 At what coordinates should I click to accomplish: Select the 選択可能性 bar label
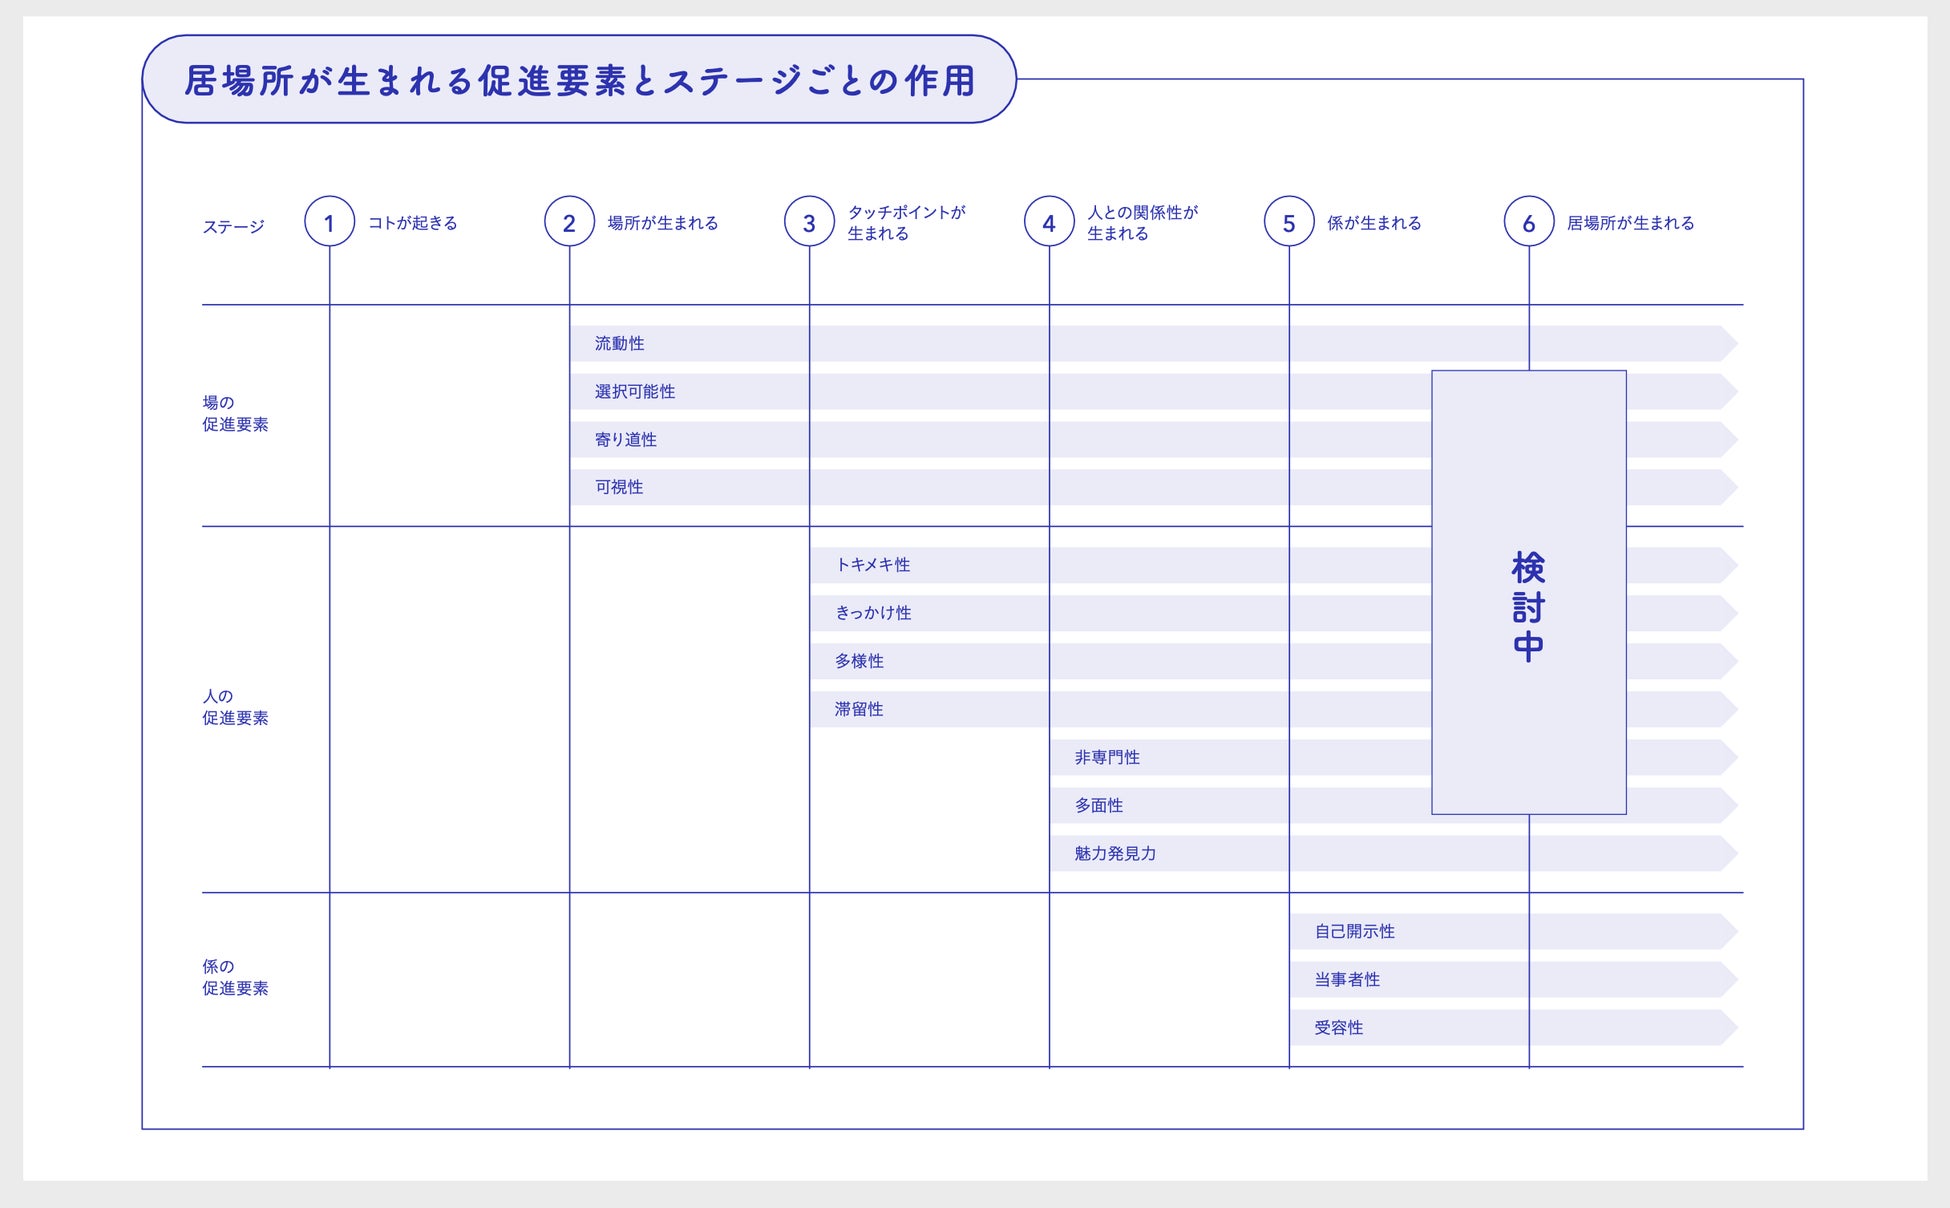pos(635,391)
